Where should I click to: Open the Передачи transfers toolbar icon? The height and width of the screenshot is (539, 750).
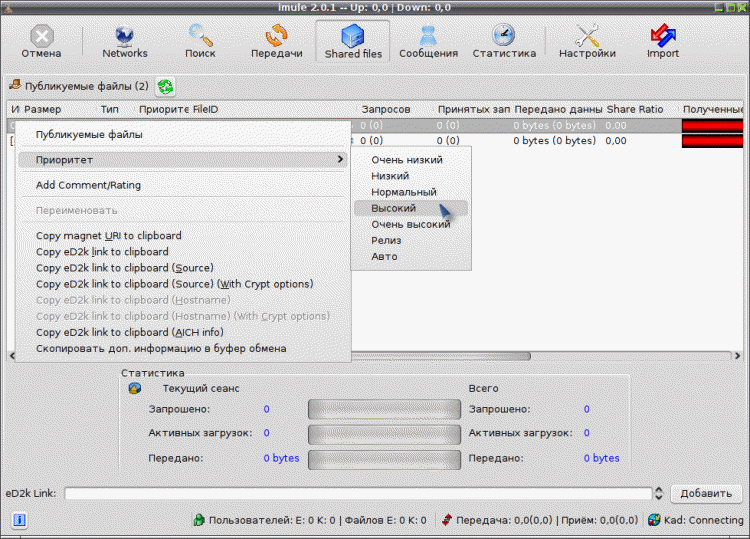276,36
